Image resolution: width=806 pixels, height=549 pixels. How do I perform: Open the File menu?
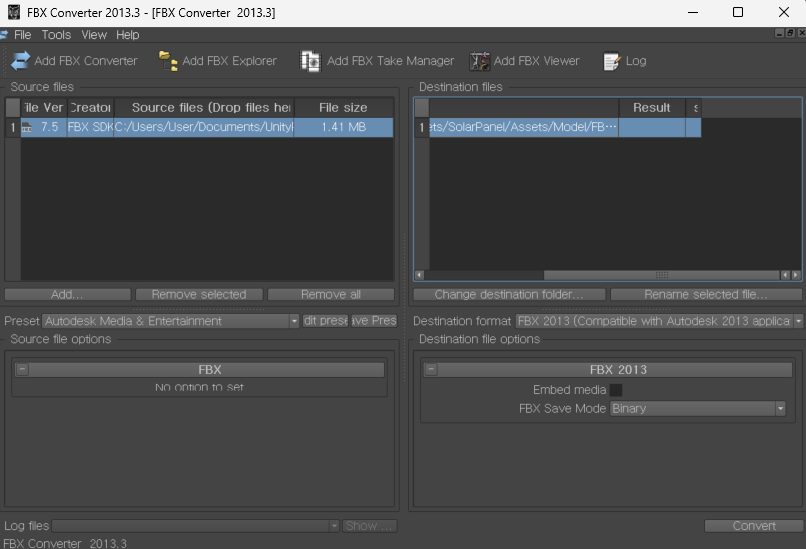point(22,35)
